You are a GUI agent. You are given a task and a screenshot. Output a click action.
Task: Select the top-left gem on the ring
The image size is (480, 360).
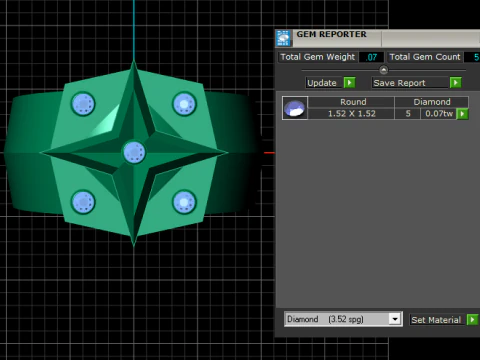coord(83,104)
